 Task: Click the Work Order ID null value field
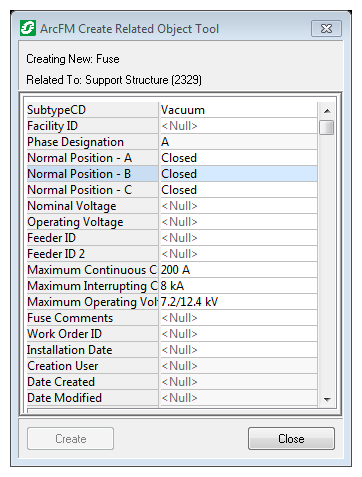point(239,334)
